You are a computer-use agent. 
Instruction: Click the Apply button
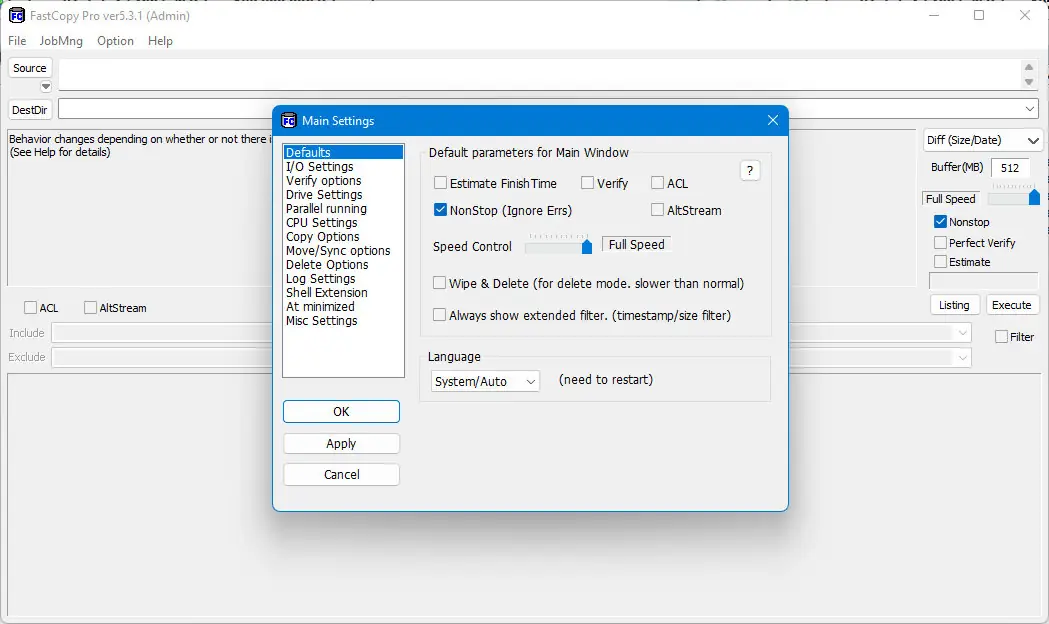point(341,443)
